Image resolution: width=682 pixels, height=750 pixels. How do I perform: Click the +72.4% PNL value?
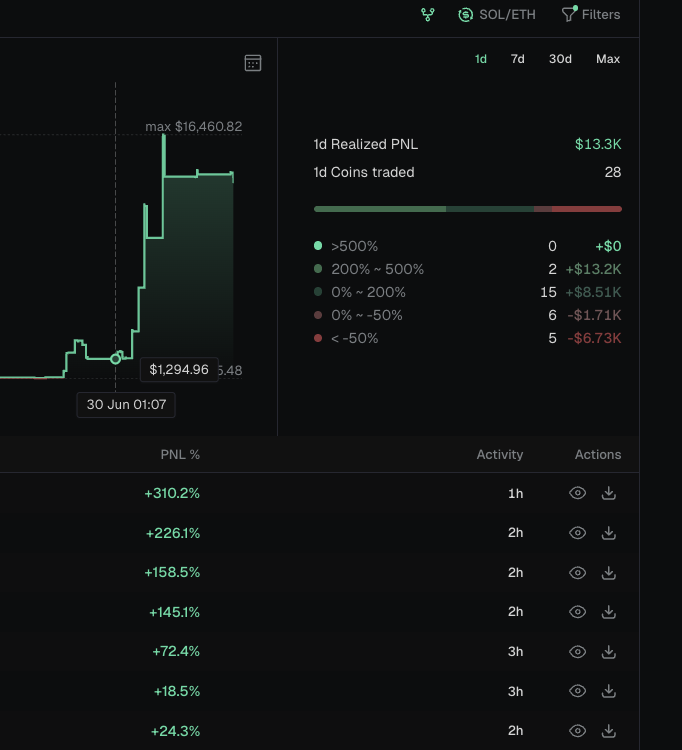click(176, 651)
